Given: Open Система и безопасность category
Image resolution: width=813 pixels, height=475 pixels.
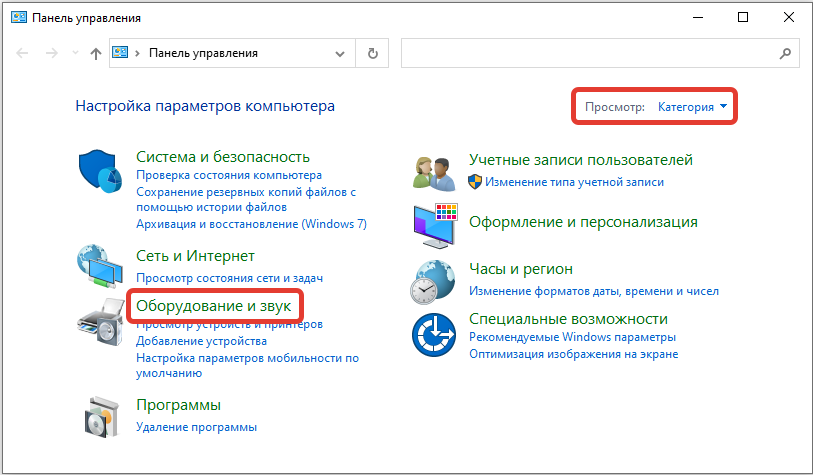Looking at the screenshot, I should [222, 157].
